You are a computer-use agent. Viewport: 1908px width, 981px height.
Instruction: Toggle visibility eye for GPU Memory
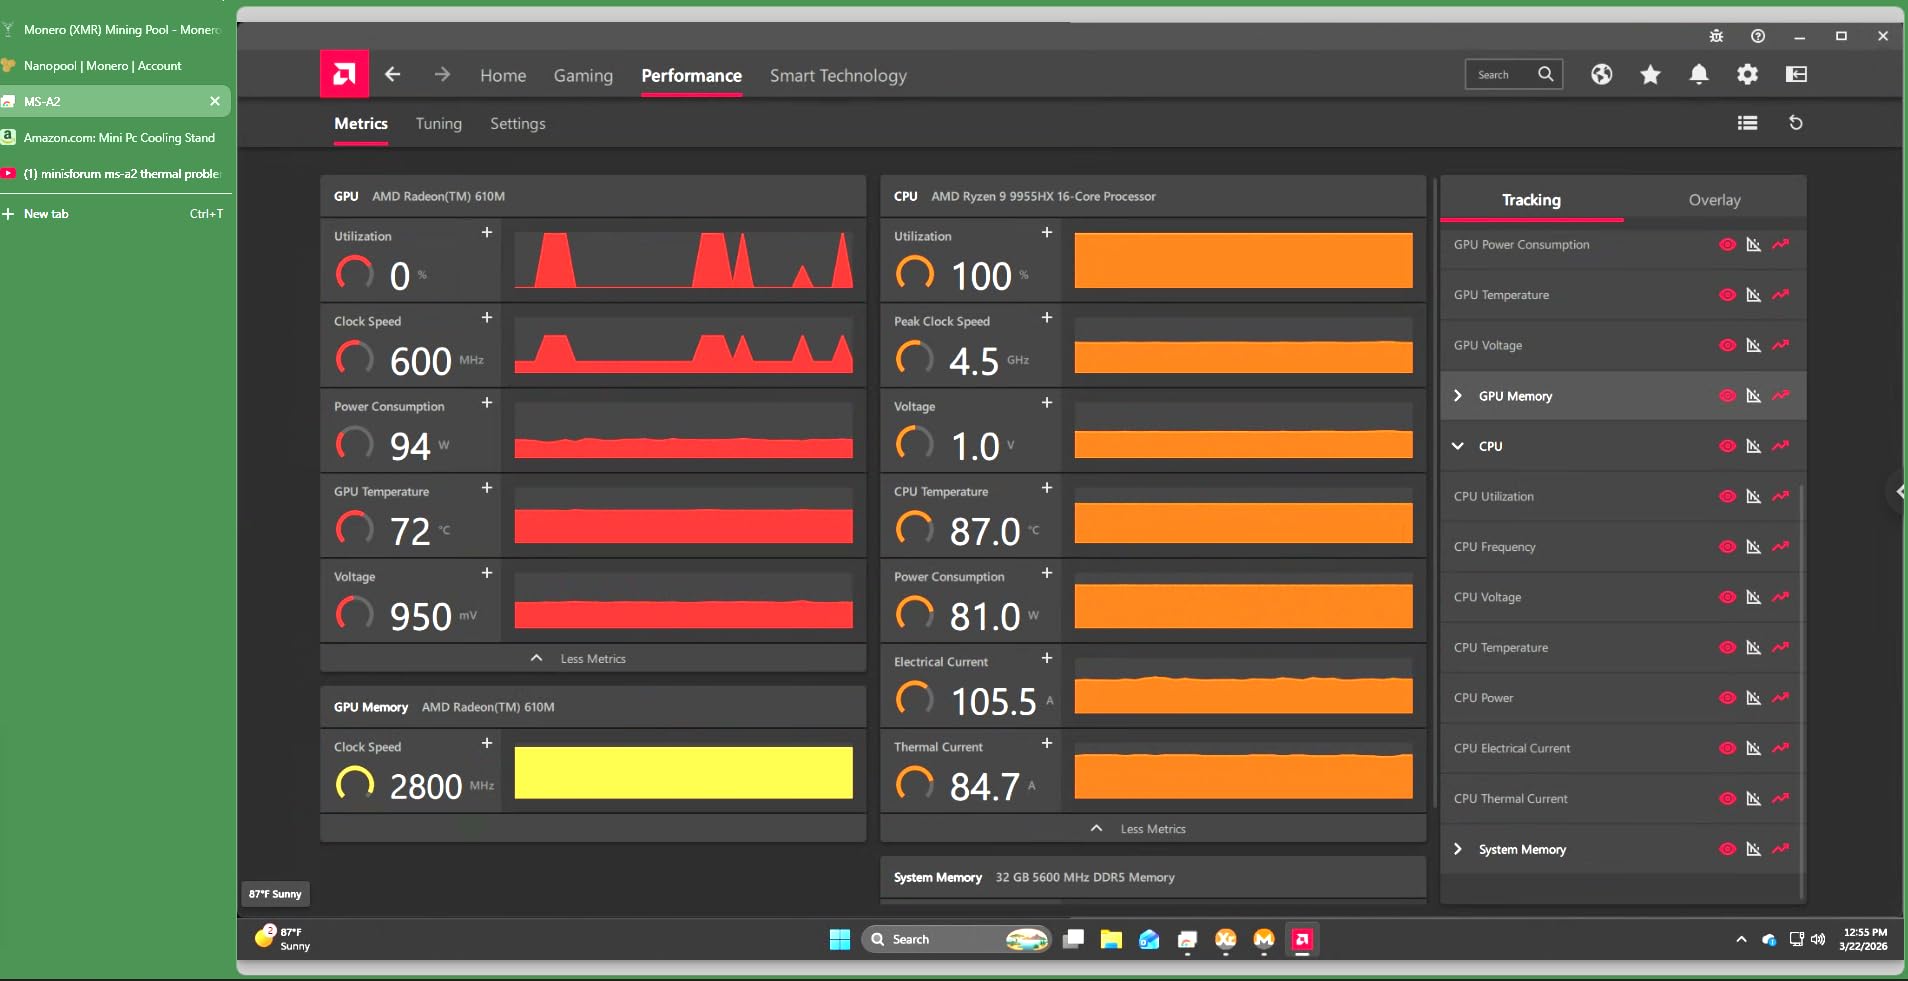point(1727,396)
